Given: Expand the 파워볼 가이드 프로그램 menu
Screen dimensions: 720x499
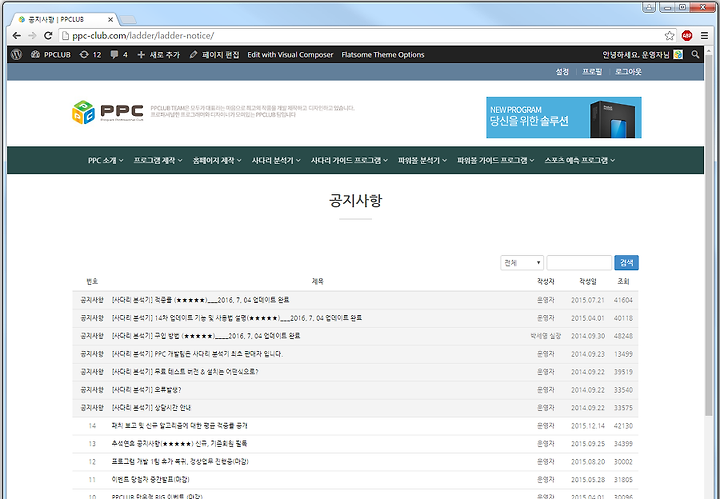Looking at the screenshot, I should point(495,160).
